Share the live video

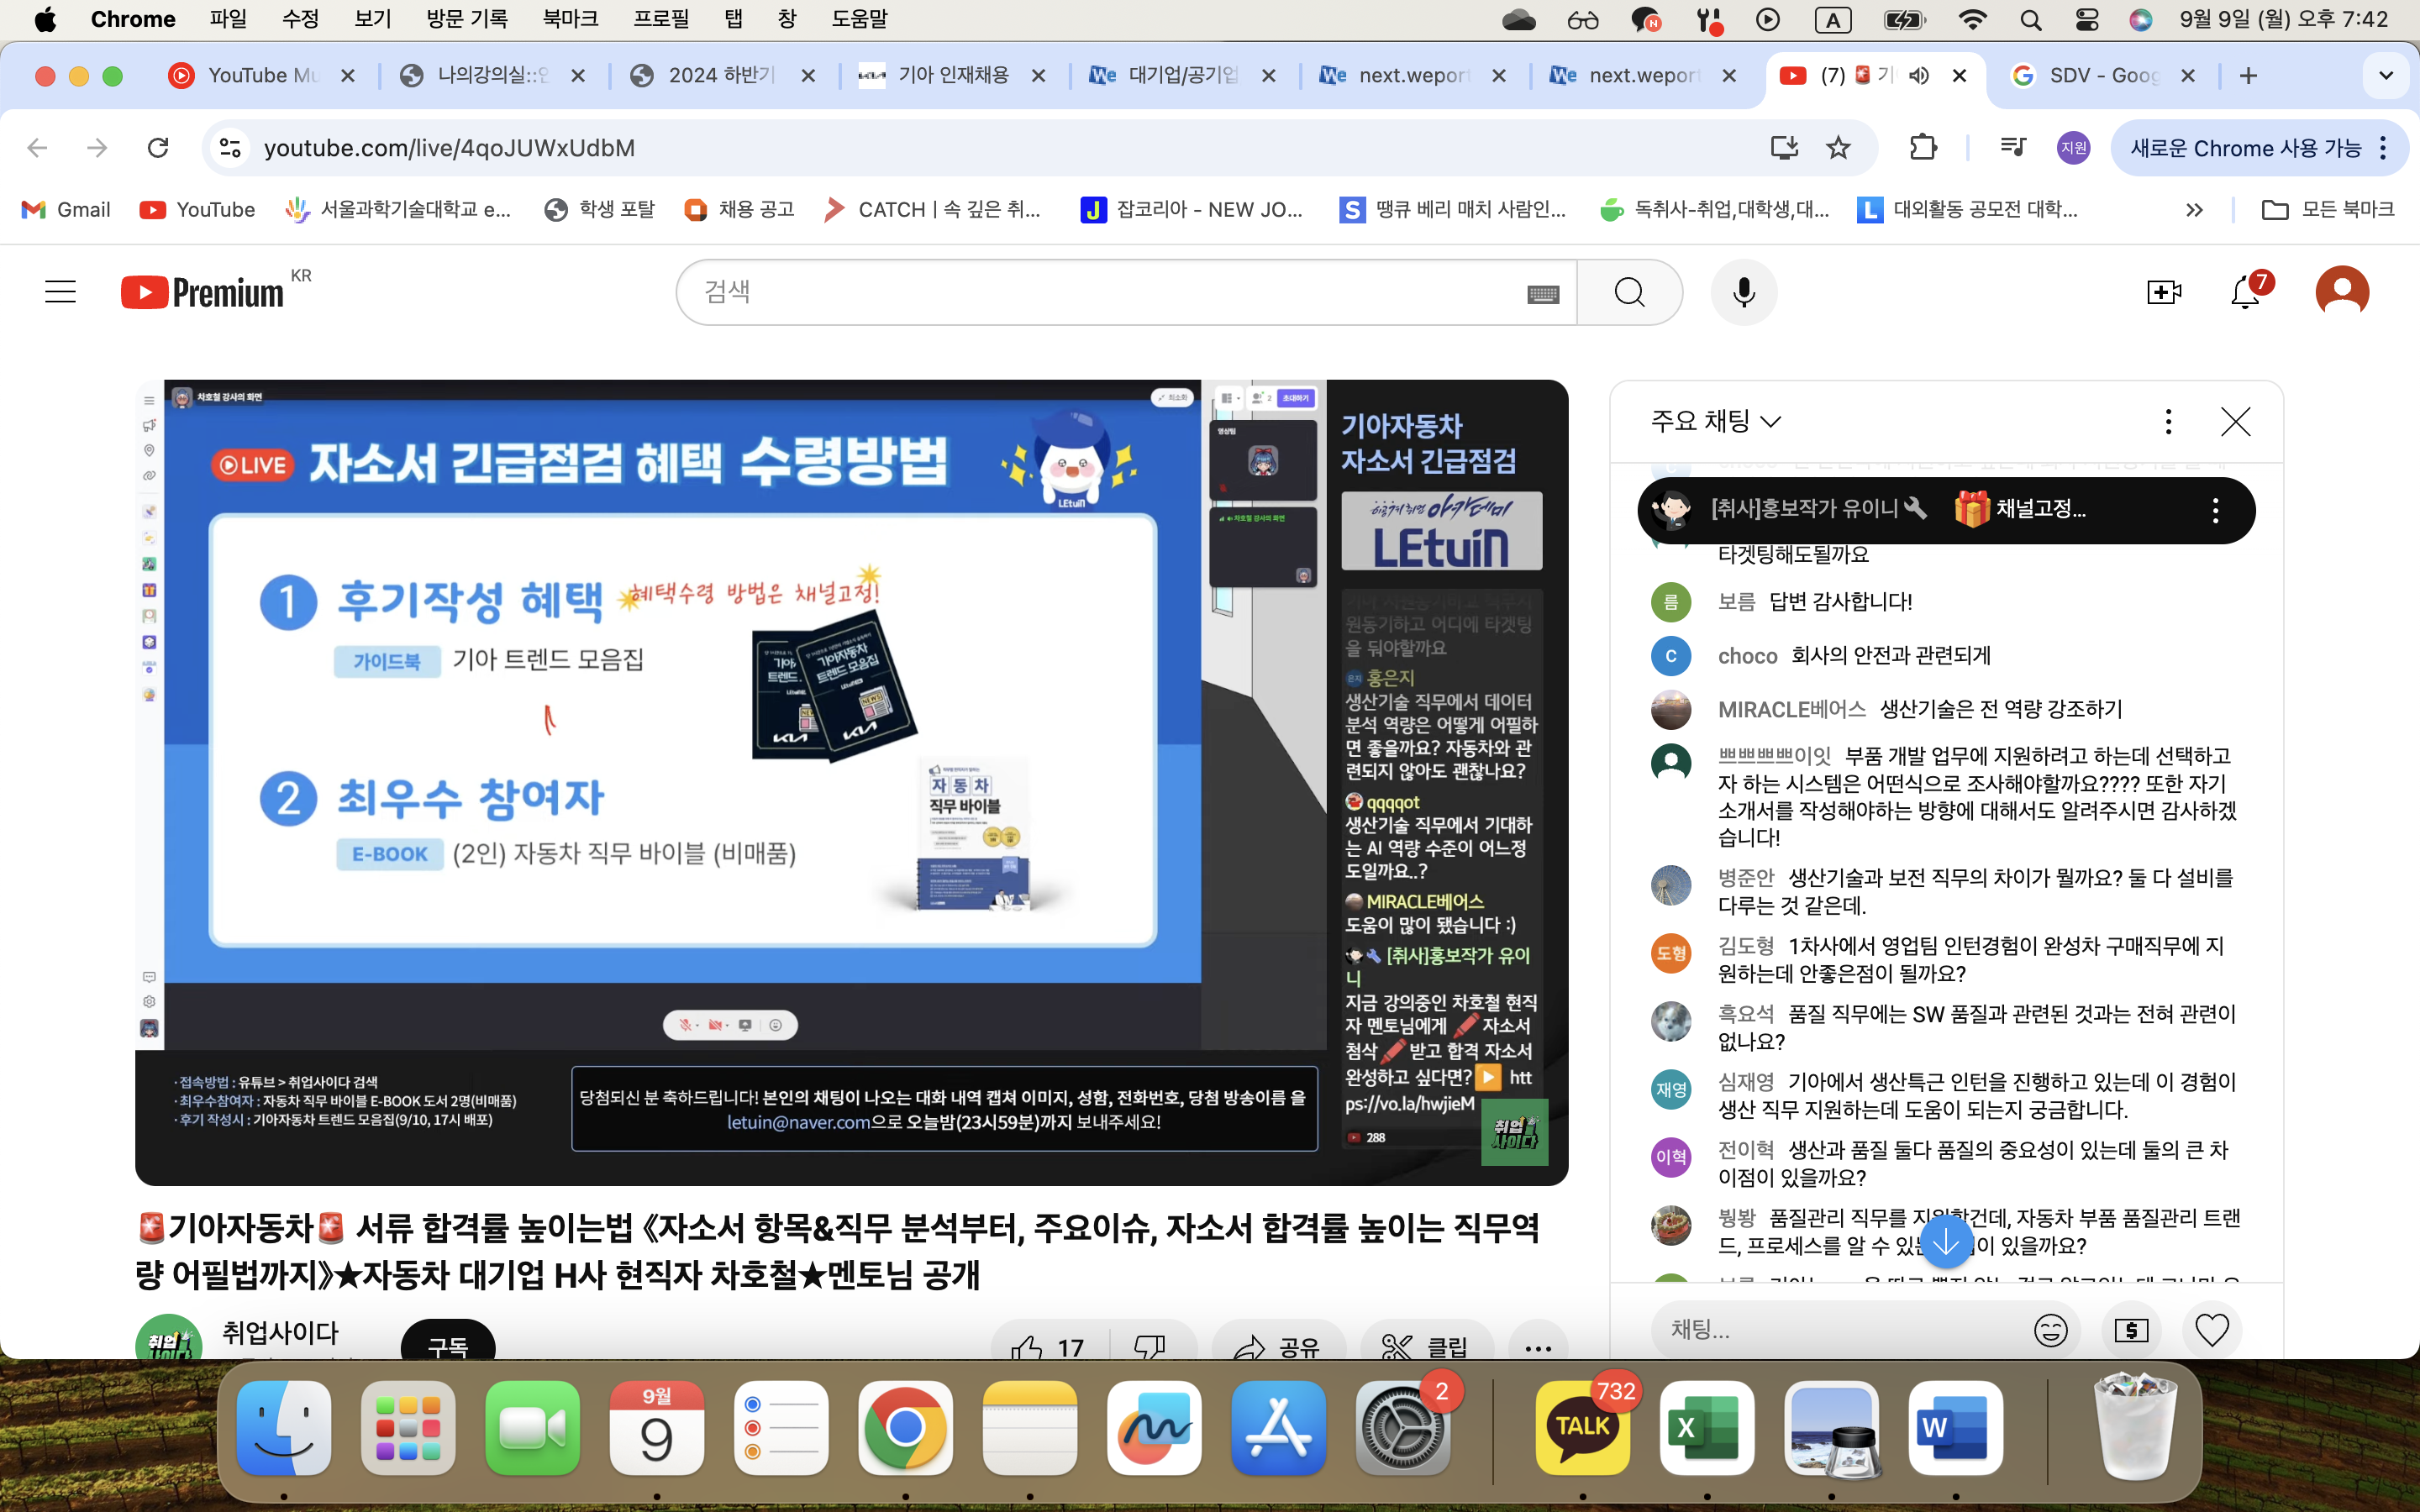tap(1278, 1347)
